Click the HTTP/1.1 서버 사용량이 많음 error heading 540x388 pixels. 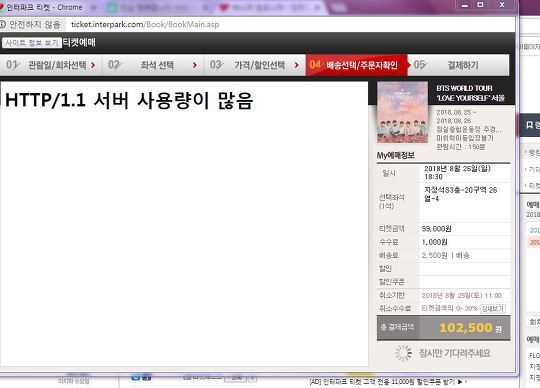click(x=129, y=100)
